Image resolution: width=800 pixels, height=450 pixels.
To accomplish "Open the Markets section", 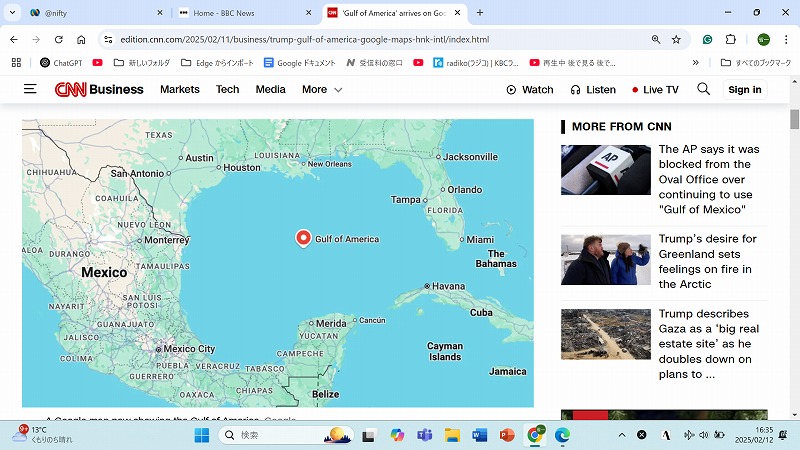I will (x=180, y=89).
